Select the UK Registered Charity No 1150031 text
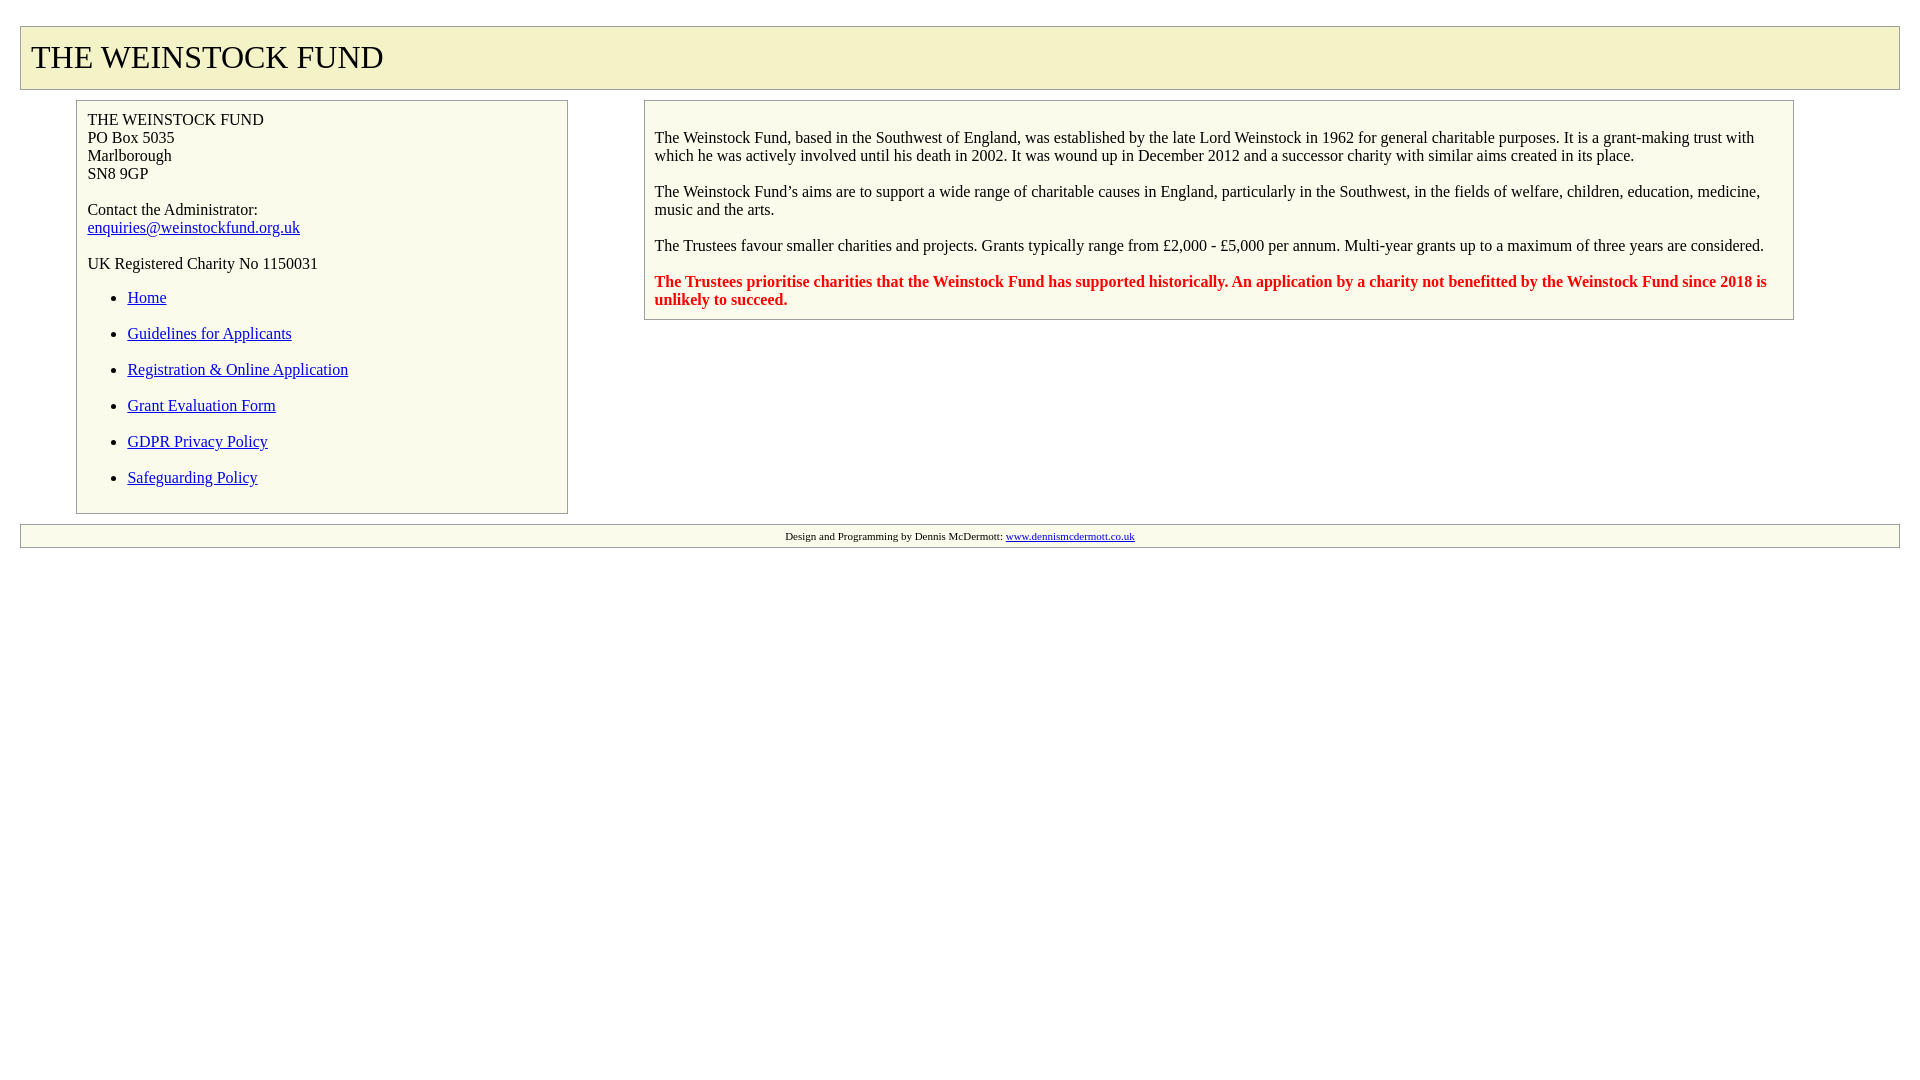Image resolution: width=1920 pixels, height=1080 pixels. pos(202,264)
